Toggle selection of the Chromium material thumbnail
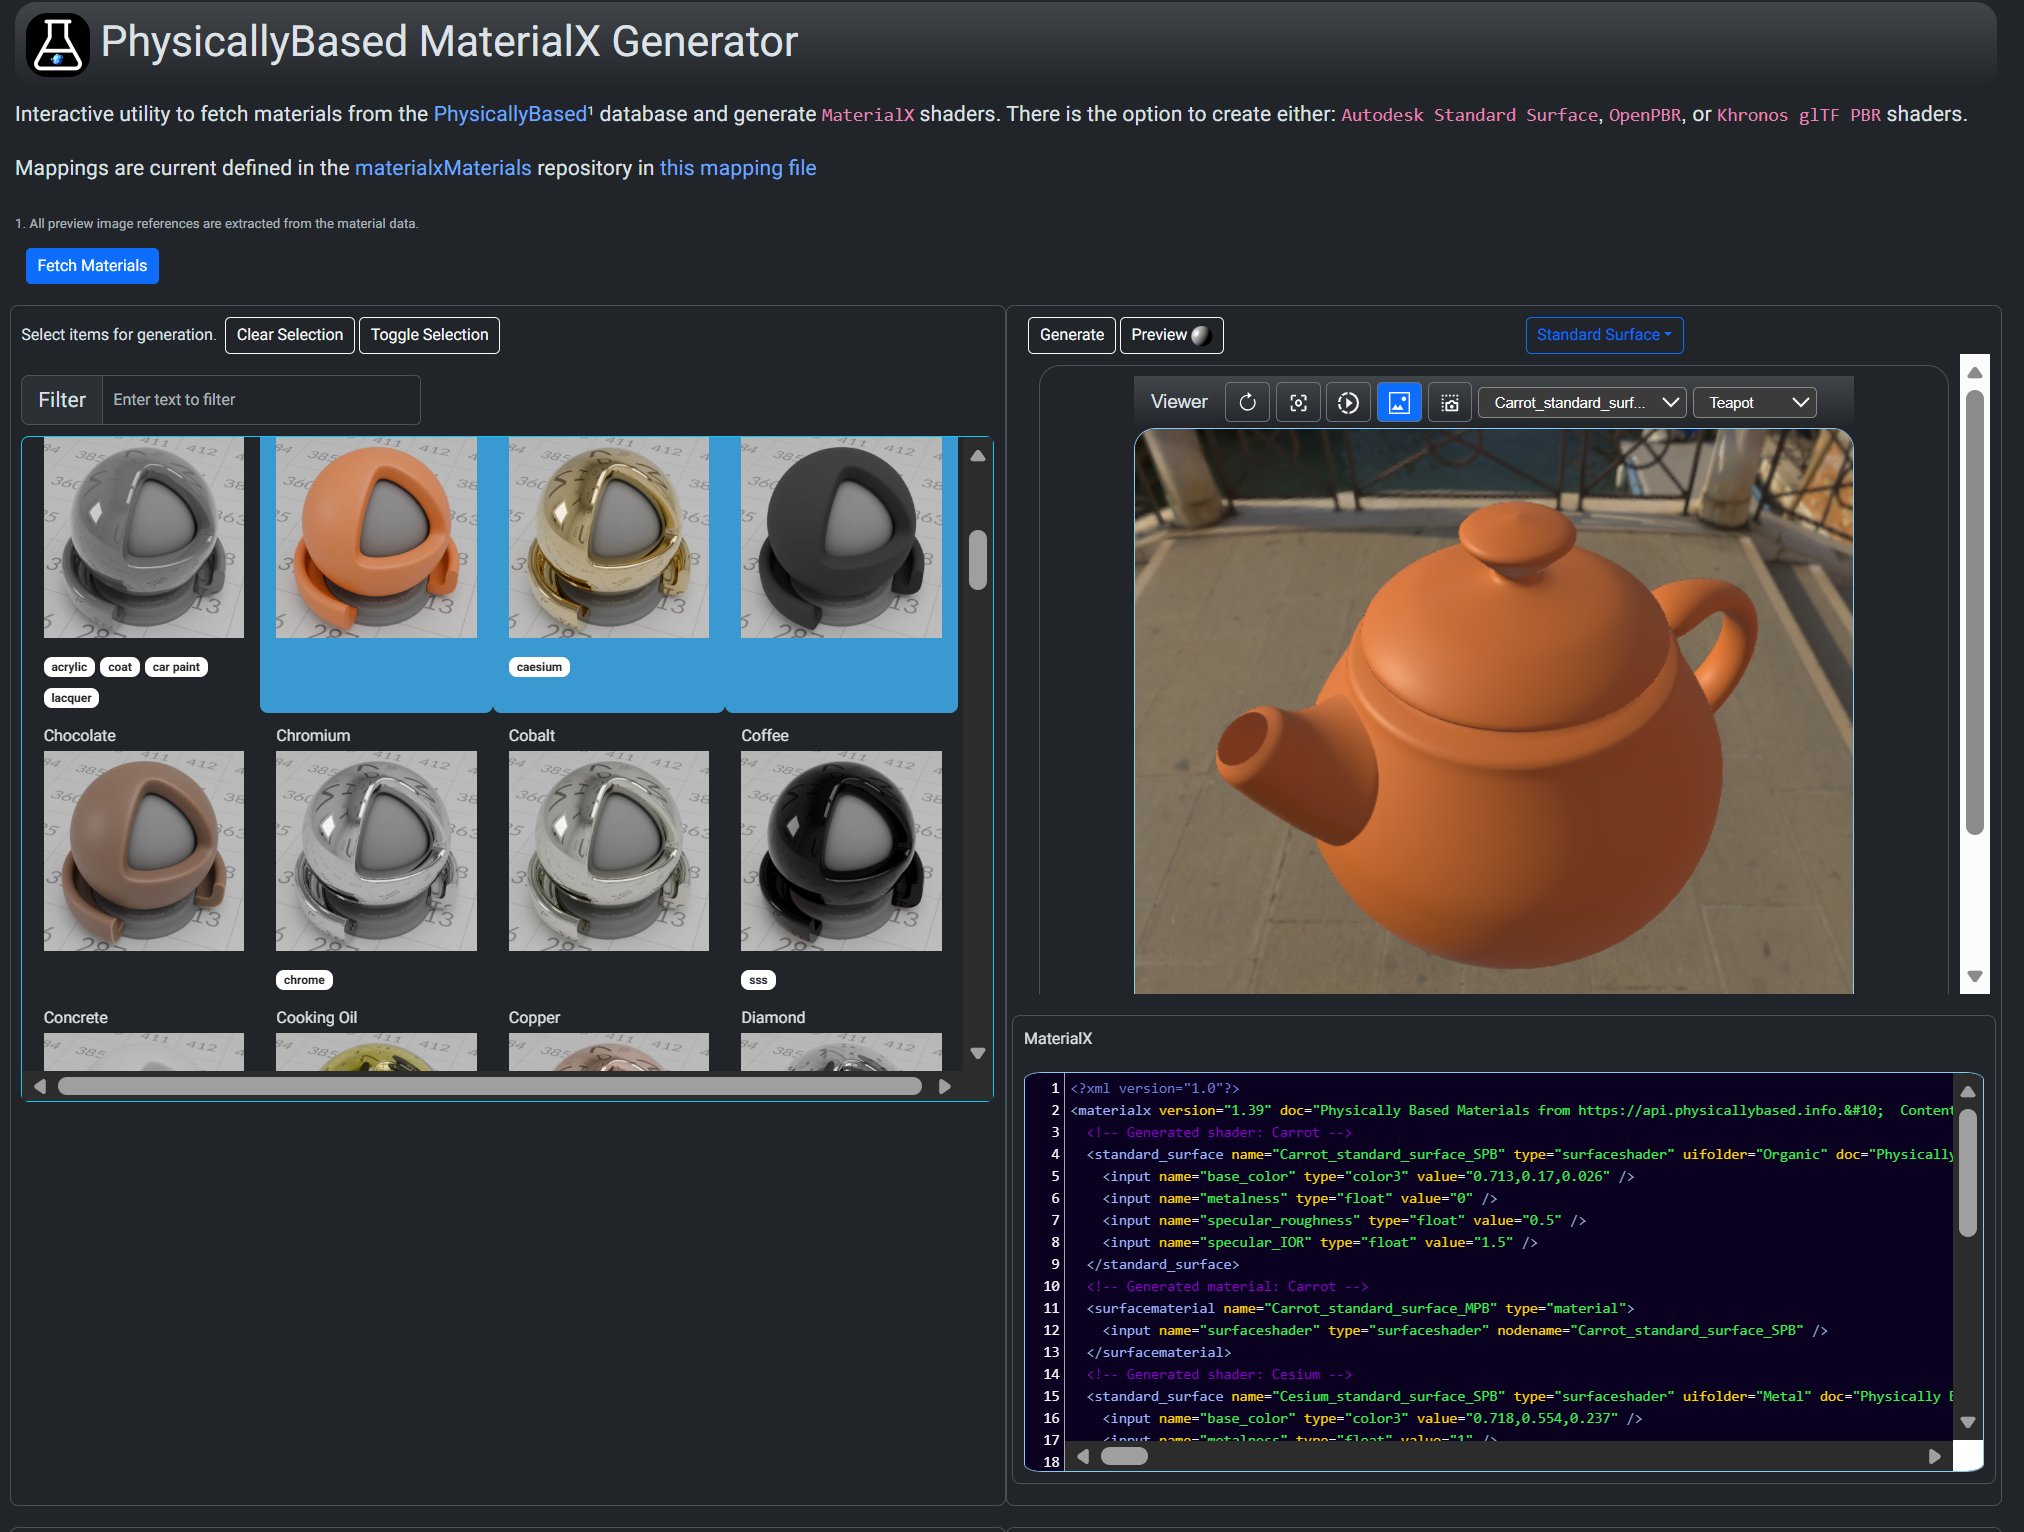The image size is (2024, 1532). click(376, 850)
